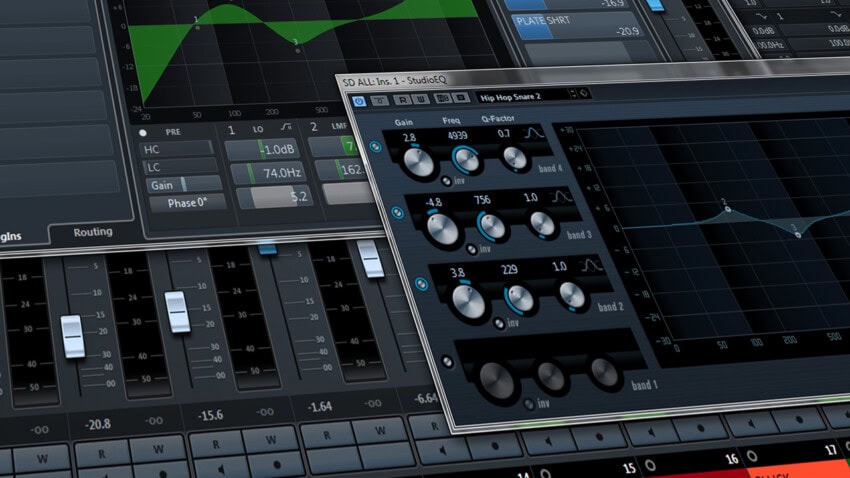Toggle StudioEQ band 3 enable button
Image resolution: width=850 pixels, height=478 pixels.
click(398, 213)
